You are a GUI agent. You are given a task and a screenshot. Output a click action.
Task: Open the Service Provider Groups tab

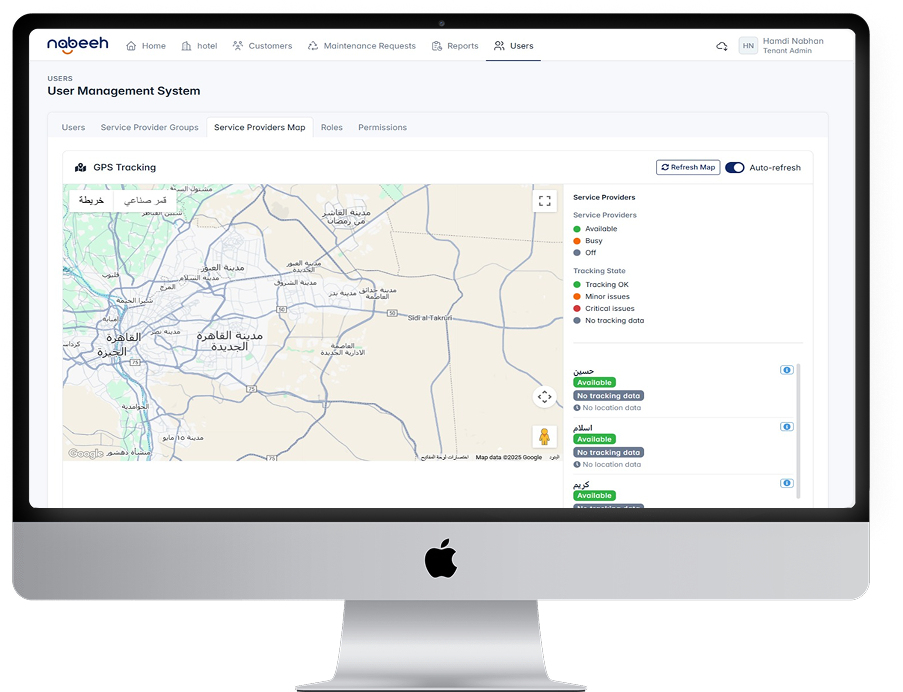click(149, 128)
